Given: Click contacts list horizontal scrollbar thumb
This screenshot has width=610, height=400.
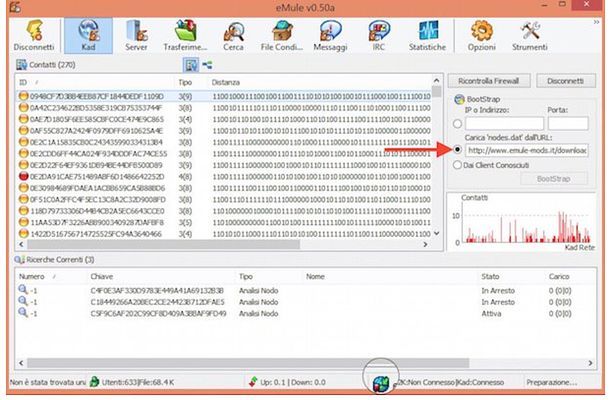Looking at the screenshot, I should [163, 244].
